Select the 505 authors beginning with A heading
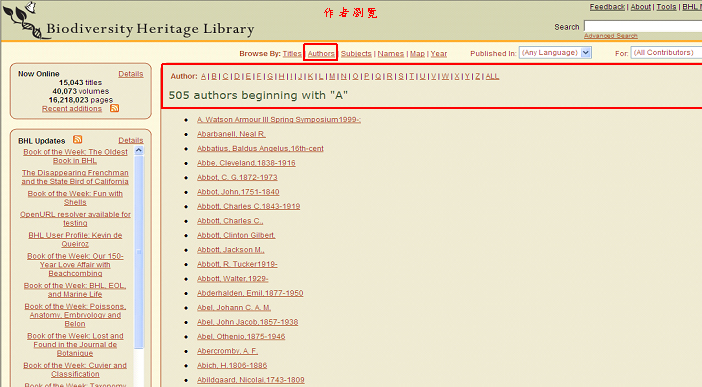Image resolution: width=702 pixels, height=387 pixels. pos(258,95)
